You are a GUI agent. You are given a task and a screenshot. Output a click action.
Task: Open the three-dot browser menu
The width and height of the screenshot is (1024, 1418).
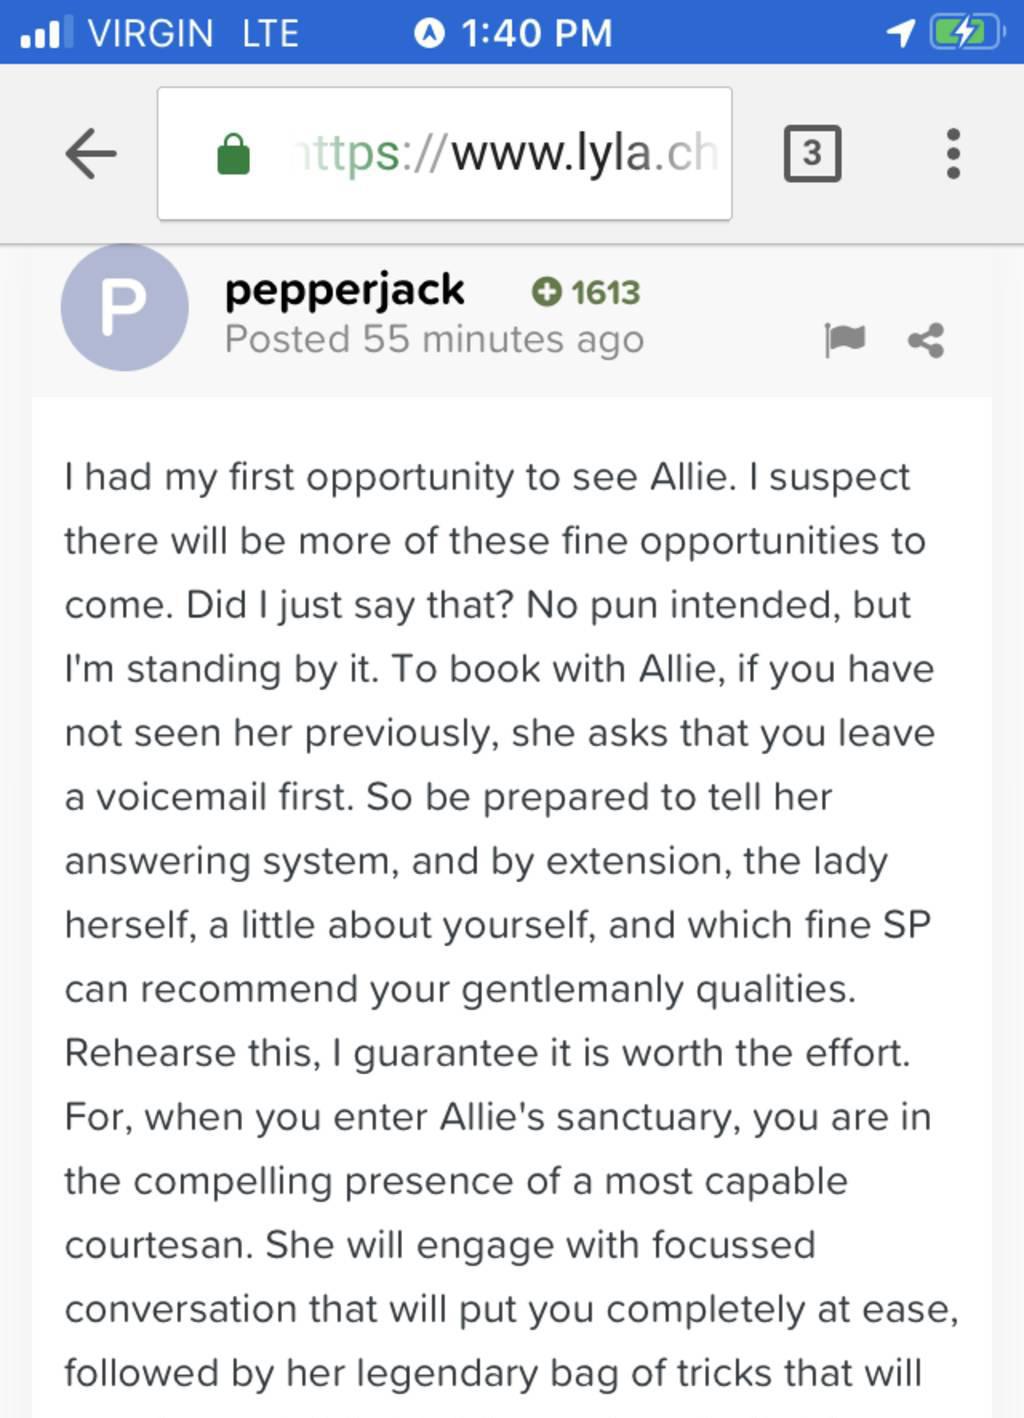tap(953, 154)
